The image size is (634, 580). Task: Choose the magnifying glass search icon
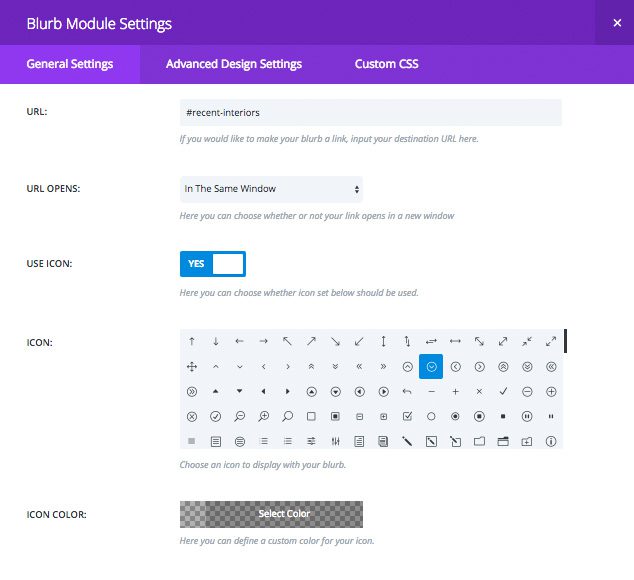[x=288, y=416]
